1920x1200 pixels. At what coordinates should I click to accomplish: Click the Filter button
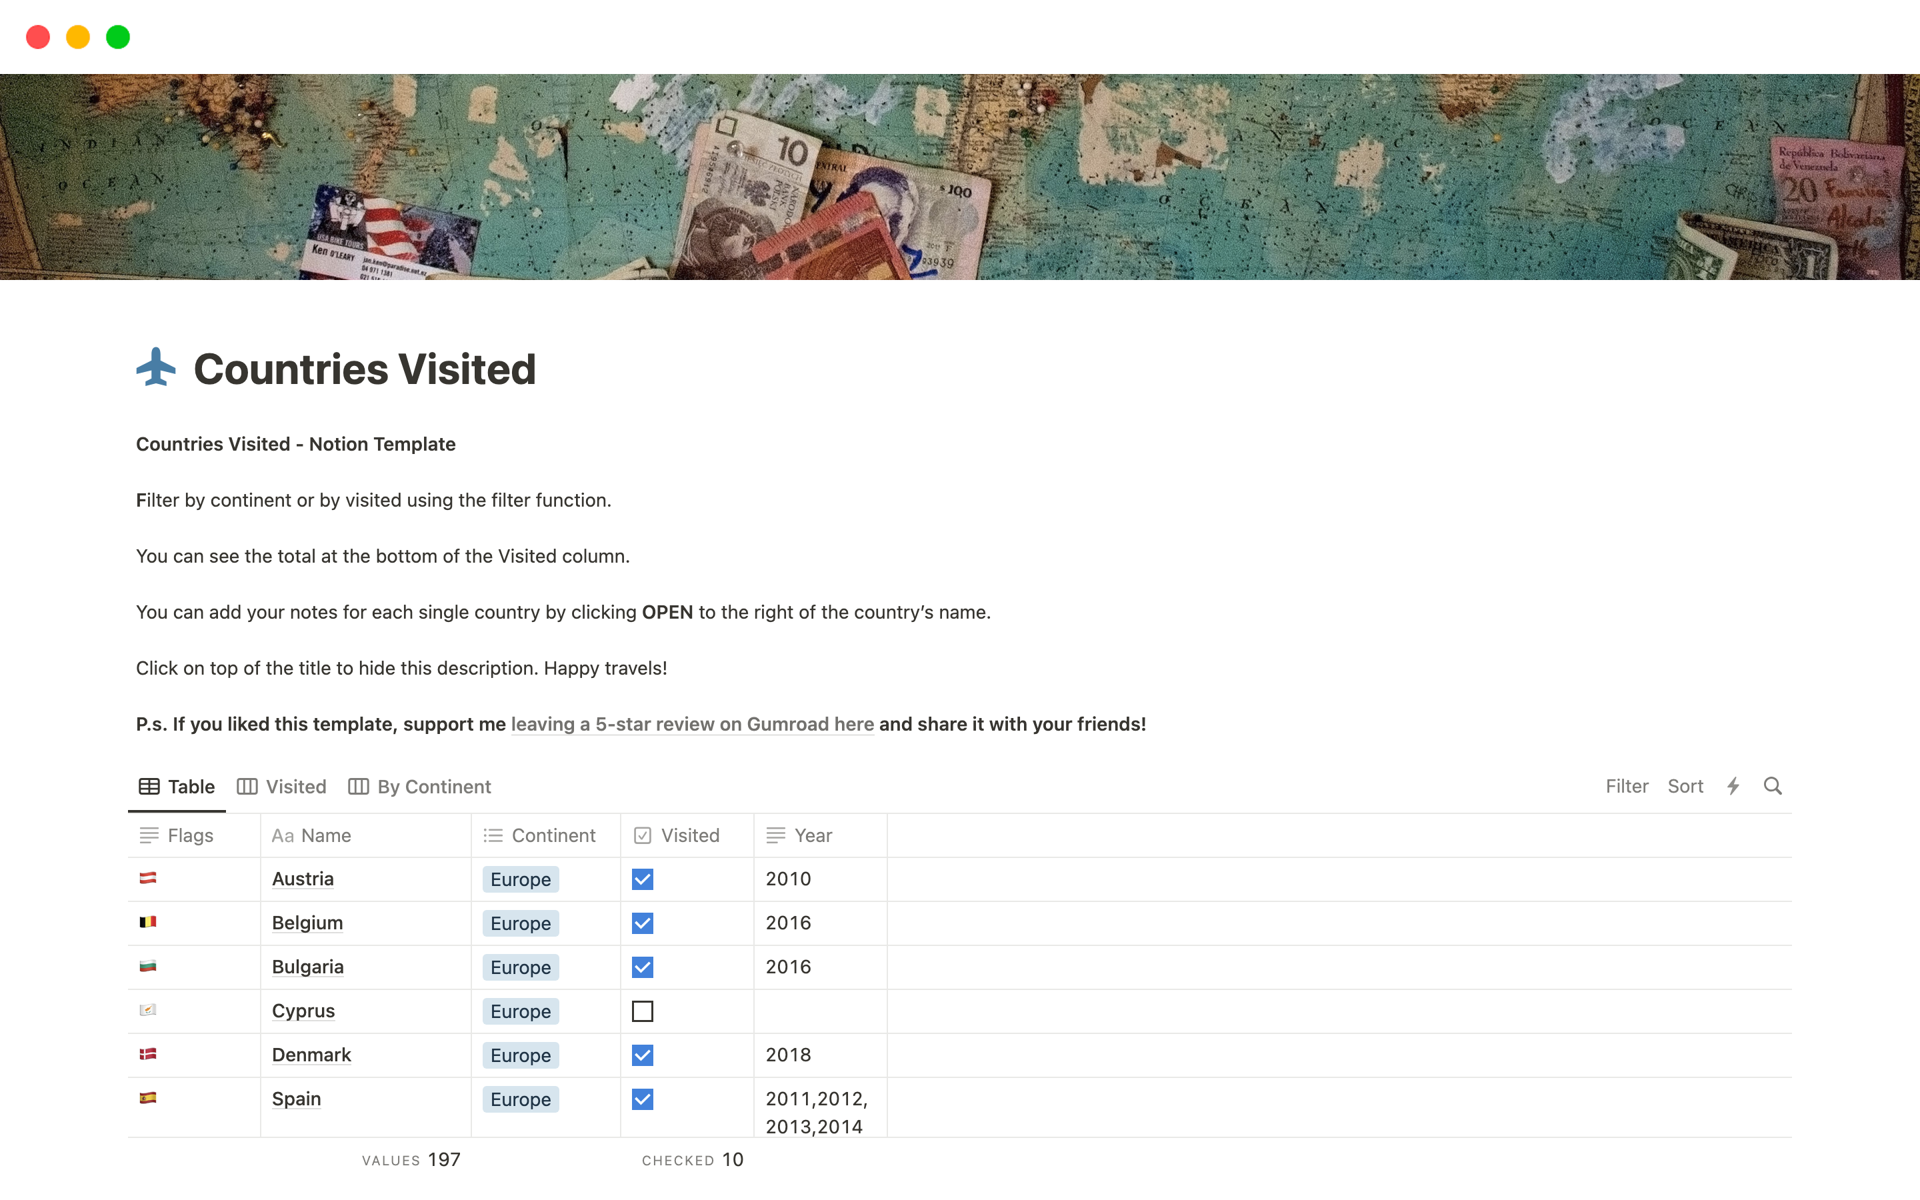click(x=1626, y=786)
